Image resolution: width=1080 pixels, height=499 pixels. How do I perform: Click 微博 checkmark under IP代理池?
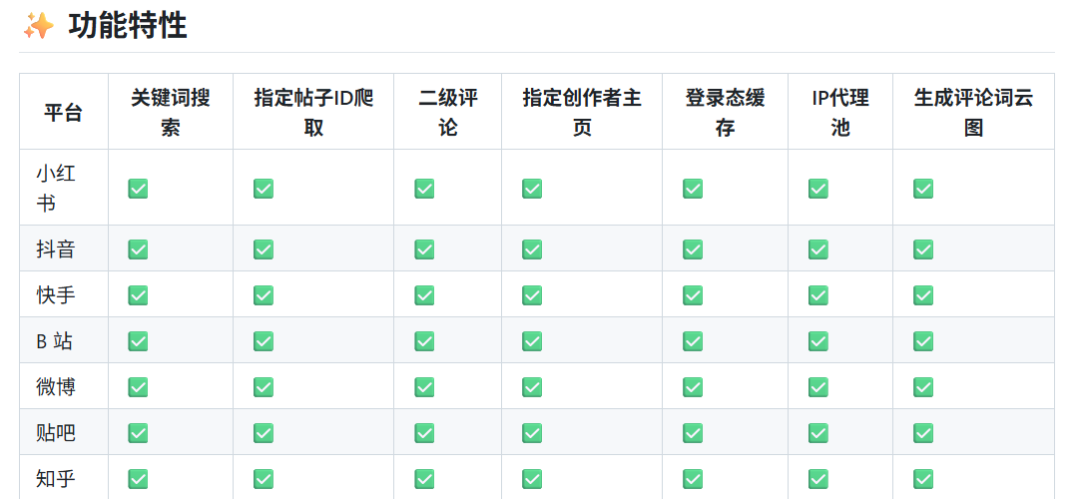pos(818,387)
